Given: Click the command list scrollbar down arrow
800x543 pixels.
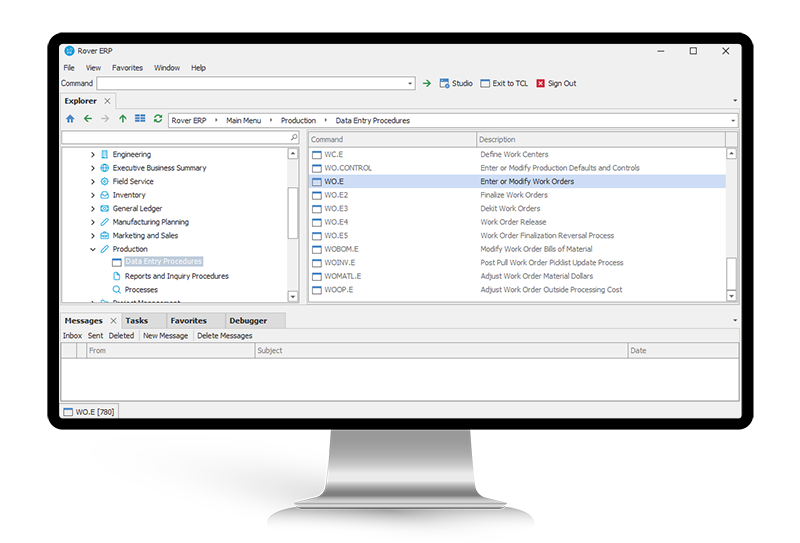Looking at the screenshot, I should tap(731, 295).
